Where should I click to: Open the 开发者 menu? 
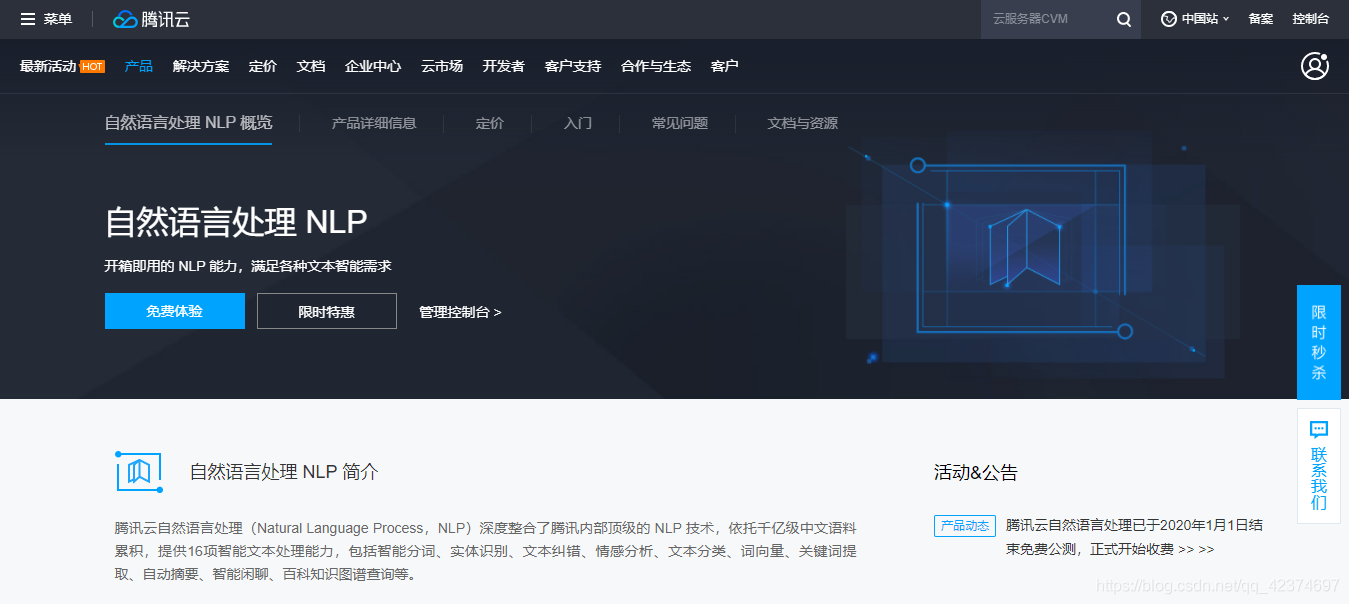point(504,66)
